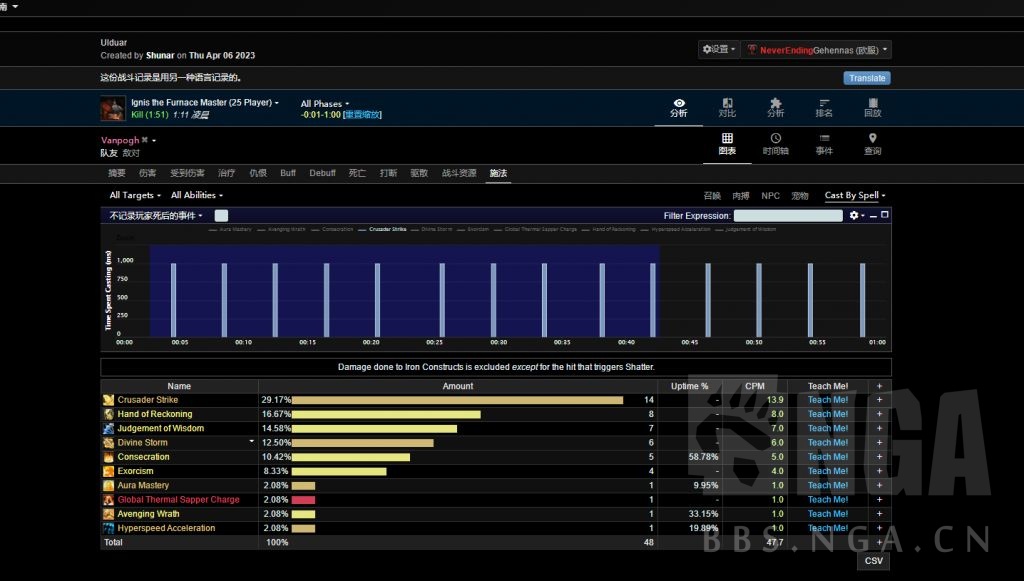The image size is (1024, 581).
Task: Open the chart gear settings menu
Action: 856,215
